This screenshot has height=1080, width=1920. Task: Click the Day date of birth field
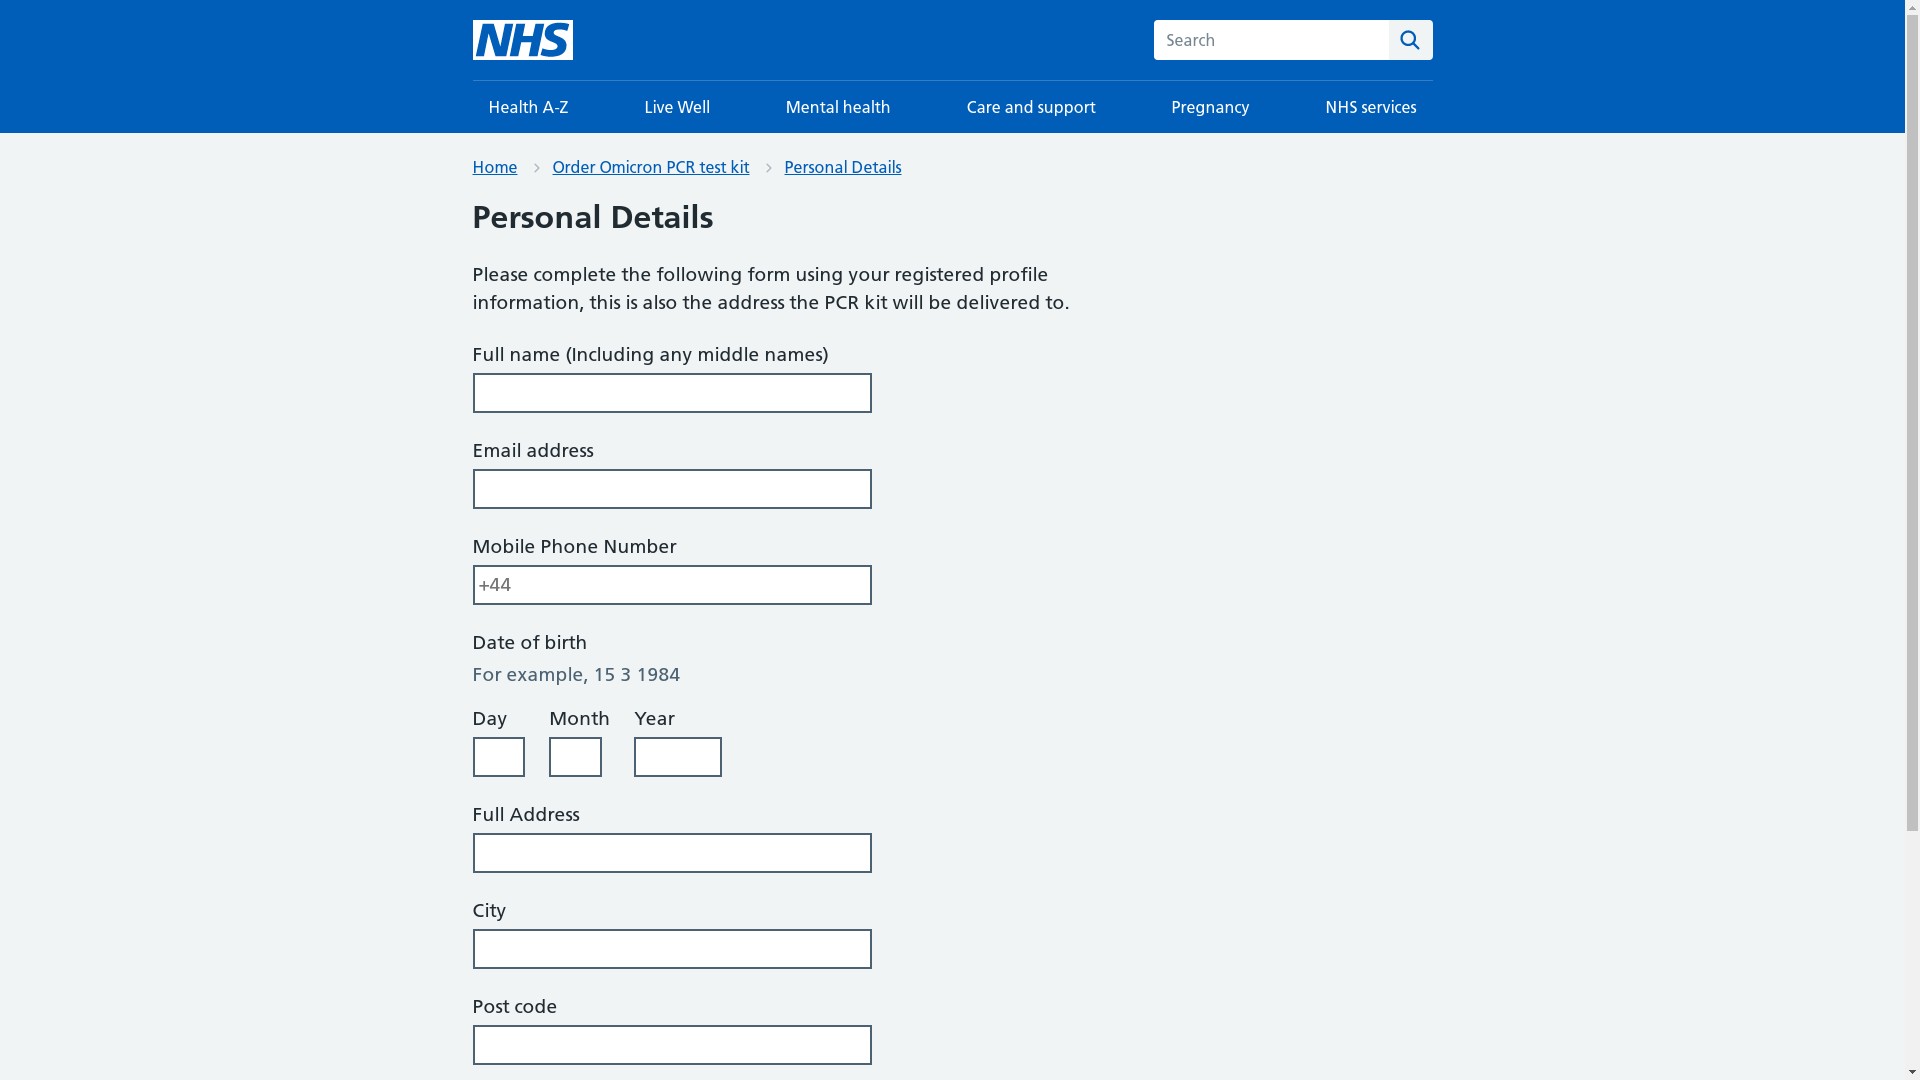coord(498,756)
